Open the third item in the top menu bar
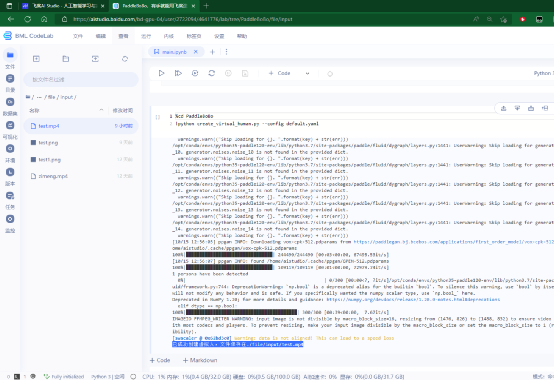The height and width of the screenshot is (380, 554). pyautogui.click(x=123, y=36)
